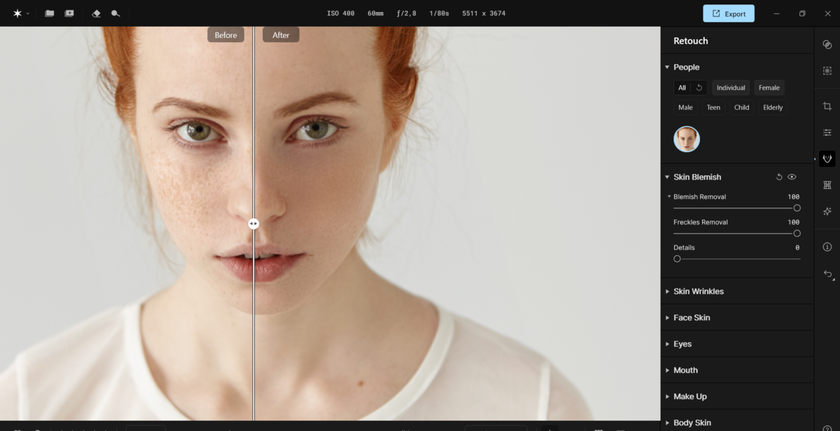Screen dimensions: 840x431
Task: Collapse the People section
Action: tap(667, 67)
